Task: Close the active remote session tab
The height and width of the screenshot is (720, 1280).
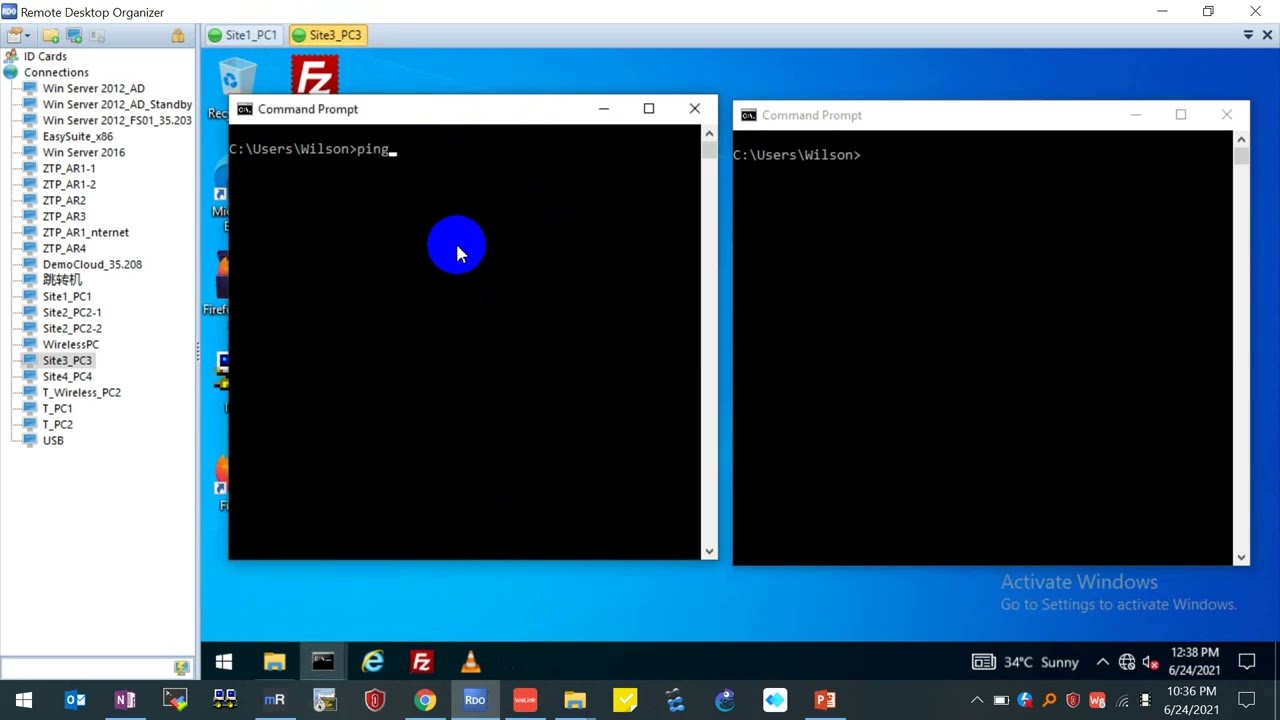Action: [x=1268, y=35]
